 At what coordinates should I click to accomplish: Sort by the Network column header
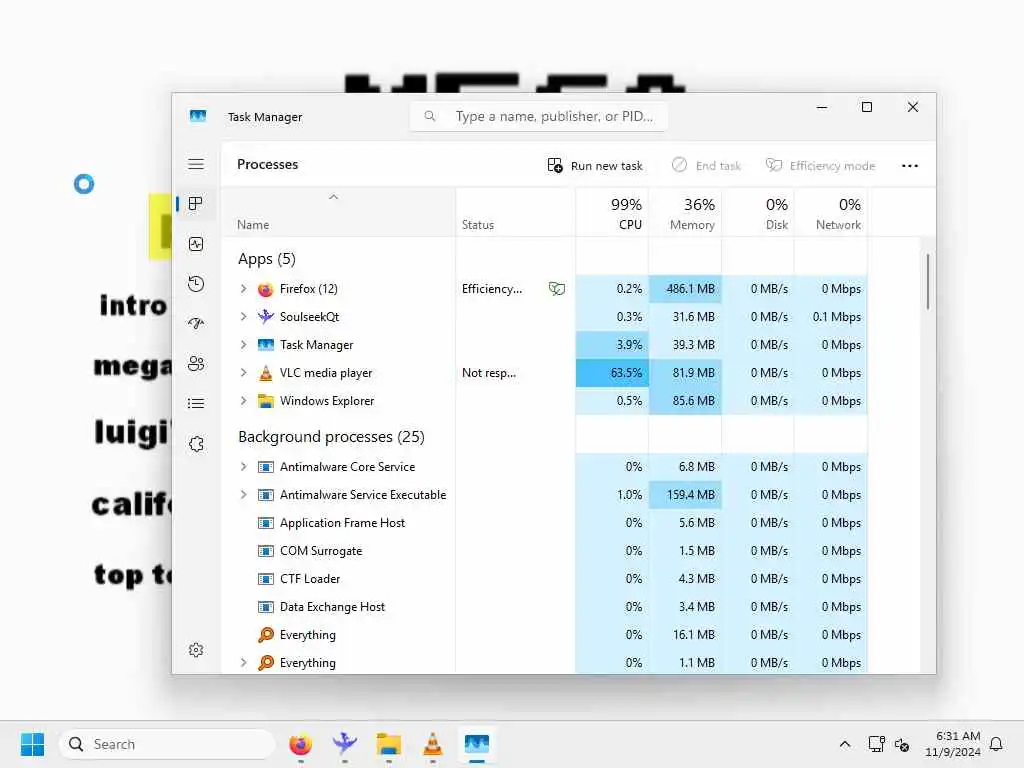(x=831, y=214)
